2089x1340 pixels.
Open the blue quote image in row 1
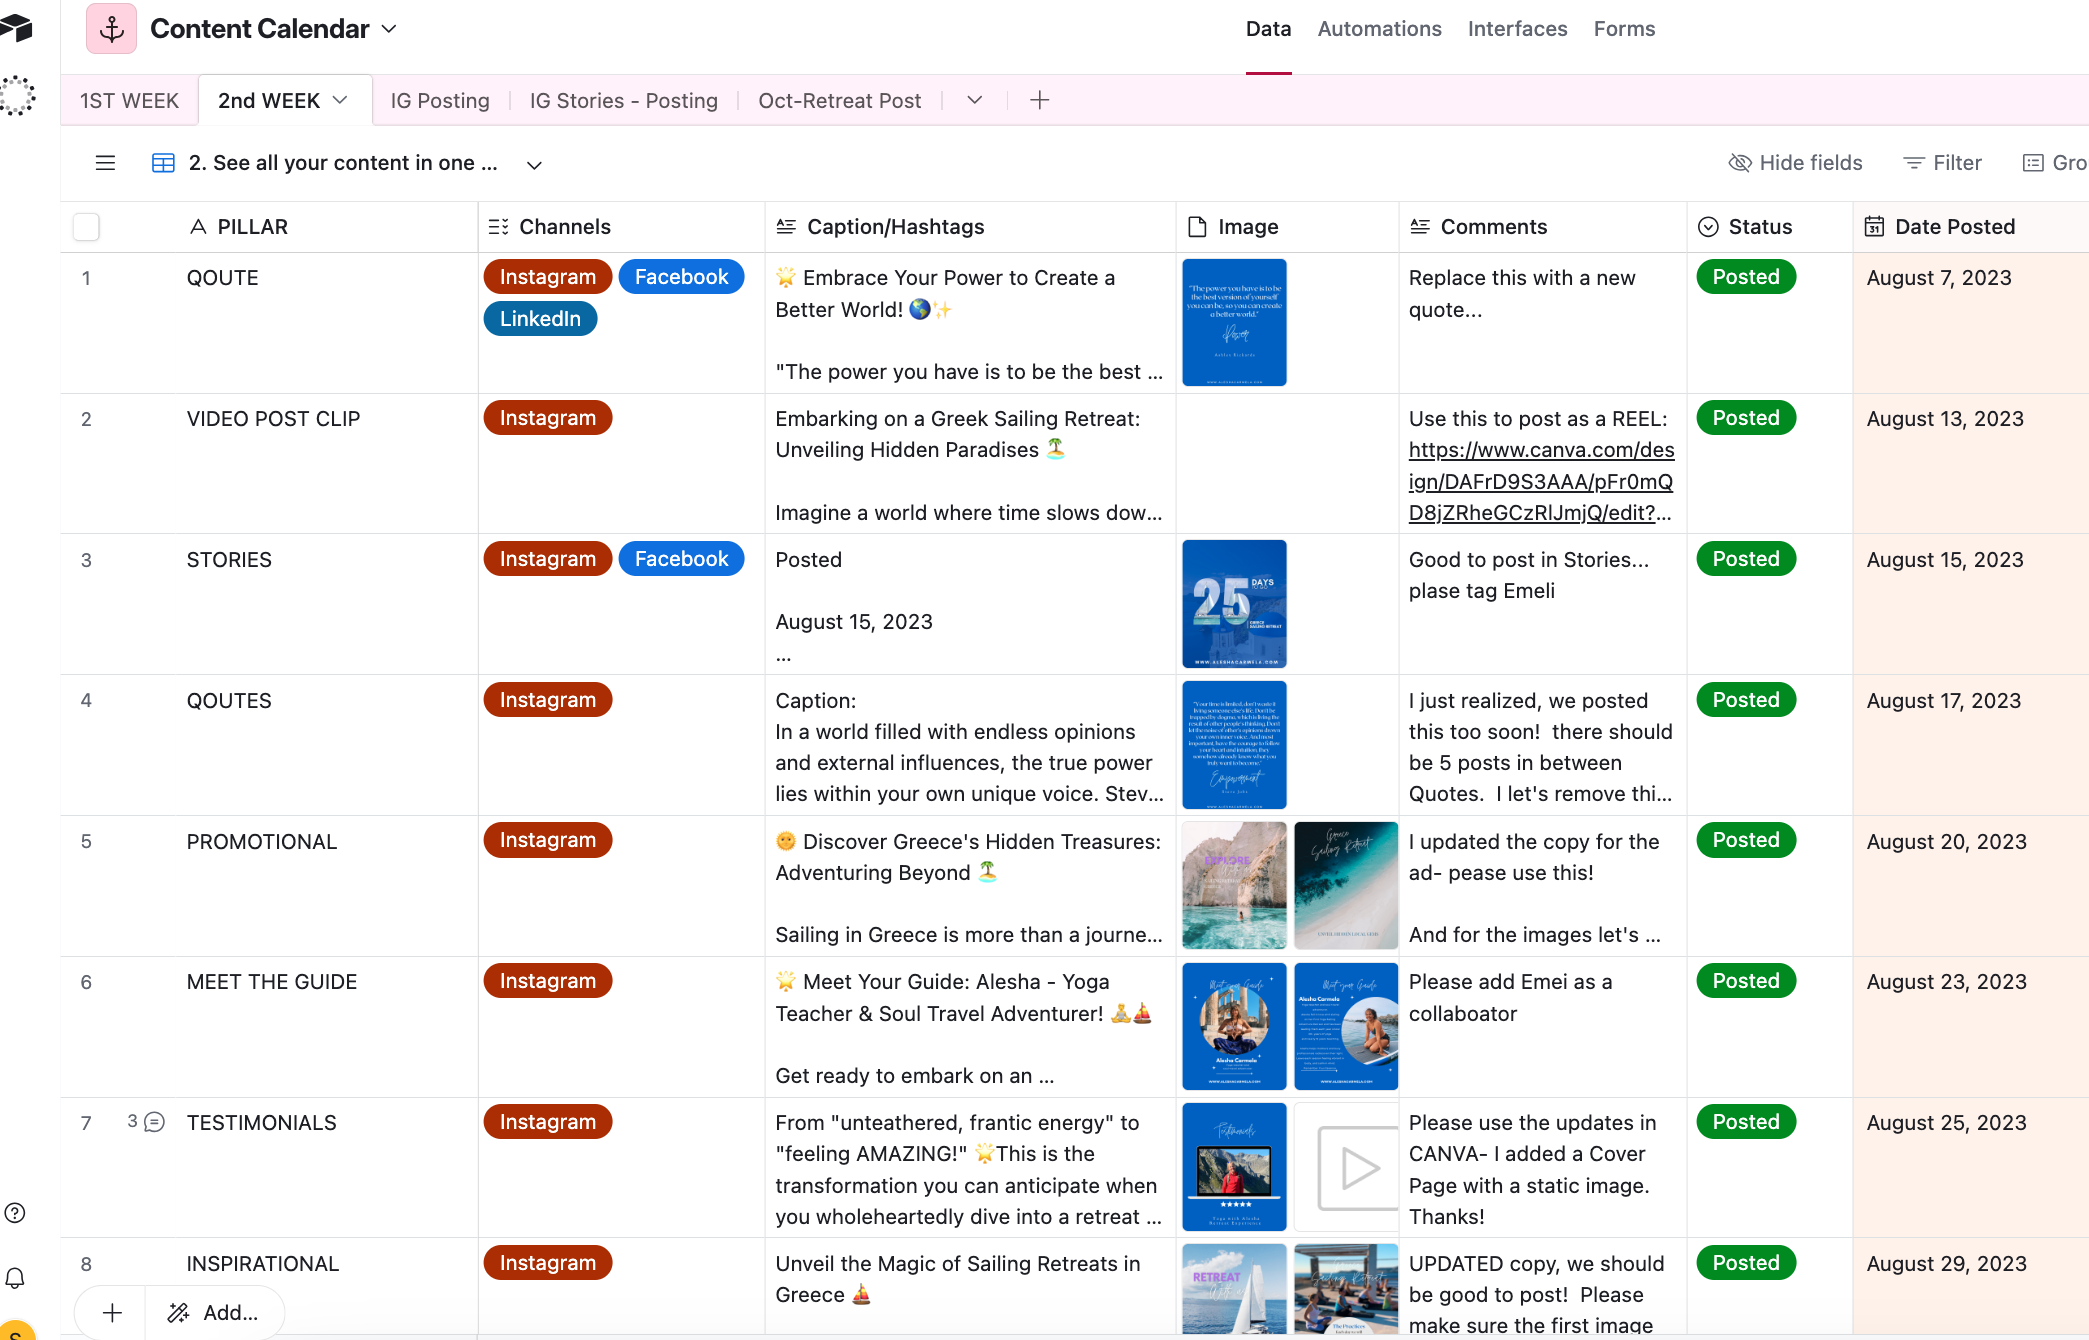point(1234,322)
